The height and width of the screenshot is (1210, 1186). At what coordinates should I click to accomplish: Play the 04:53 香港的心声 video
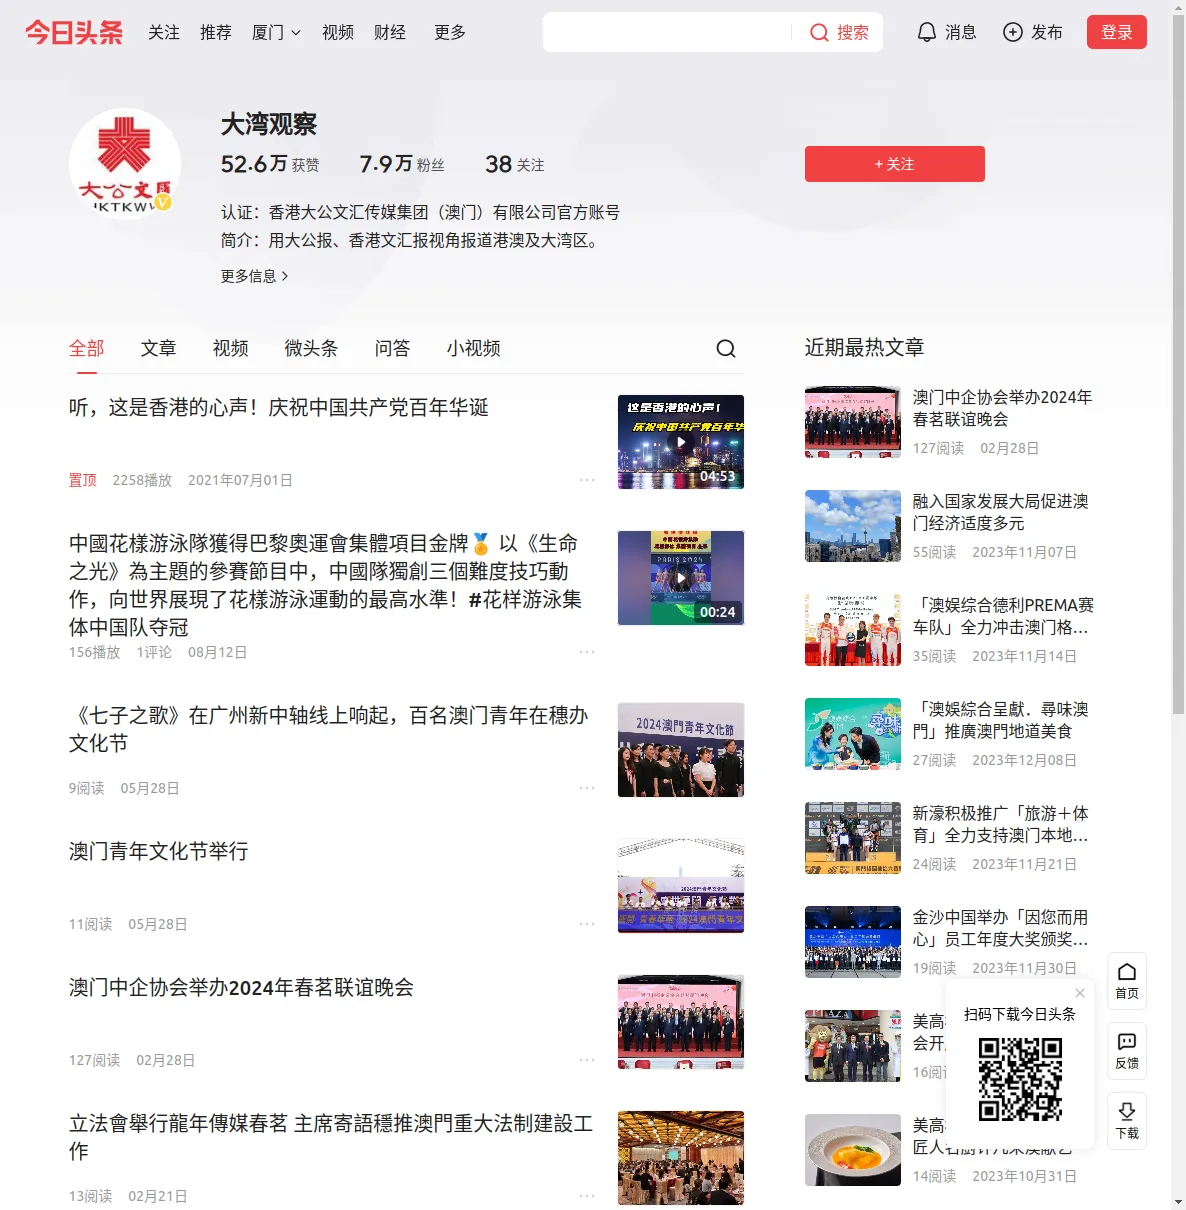point(681,442)
